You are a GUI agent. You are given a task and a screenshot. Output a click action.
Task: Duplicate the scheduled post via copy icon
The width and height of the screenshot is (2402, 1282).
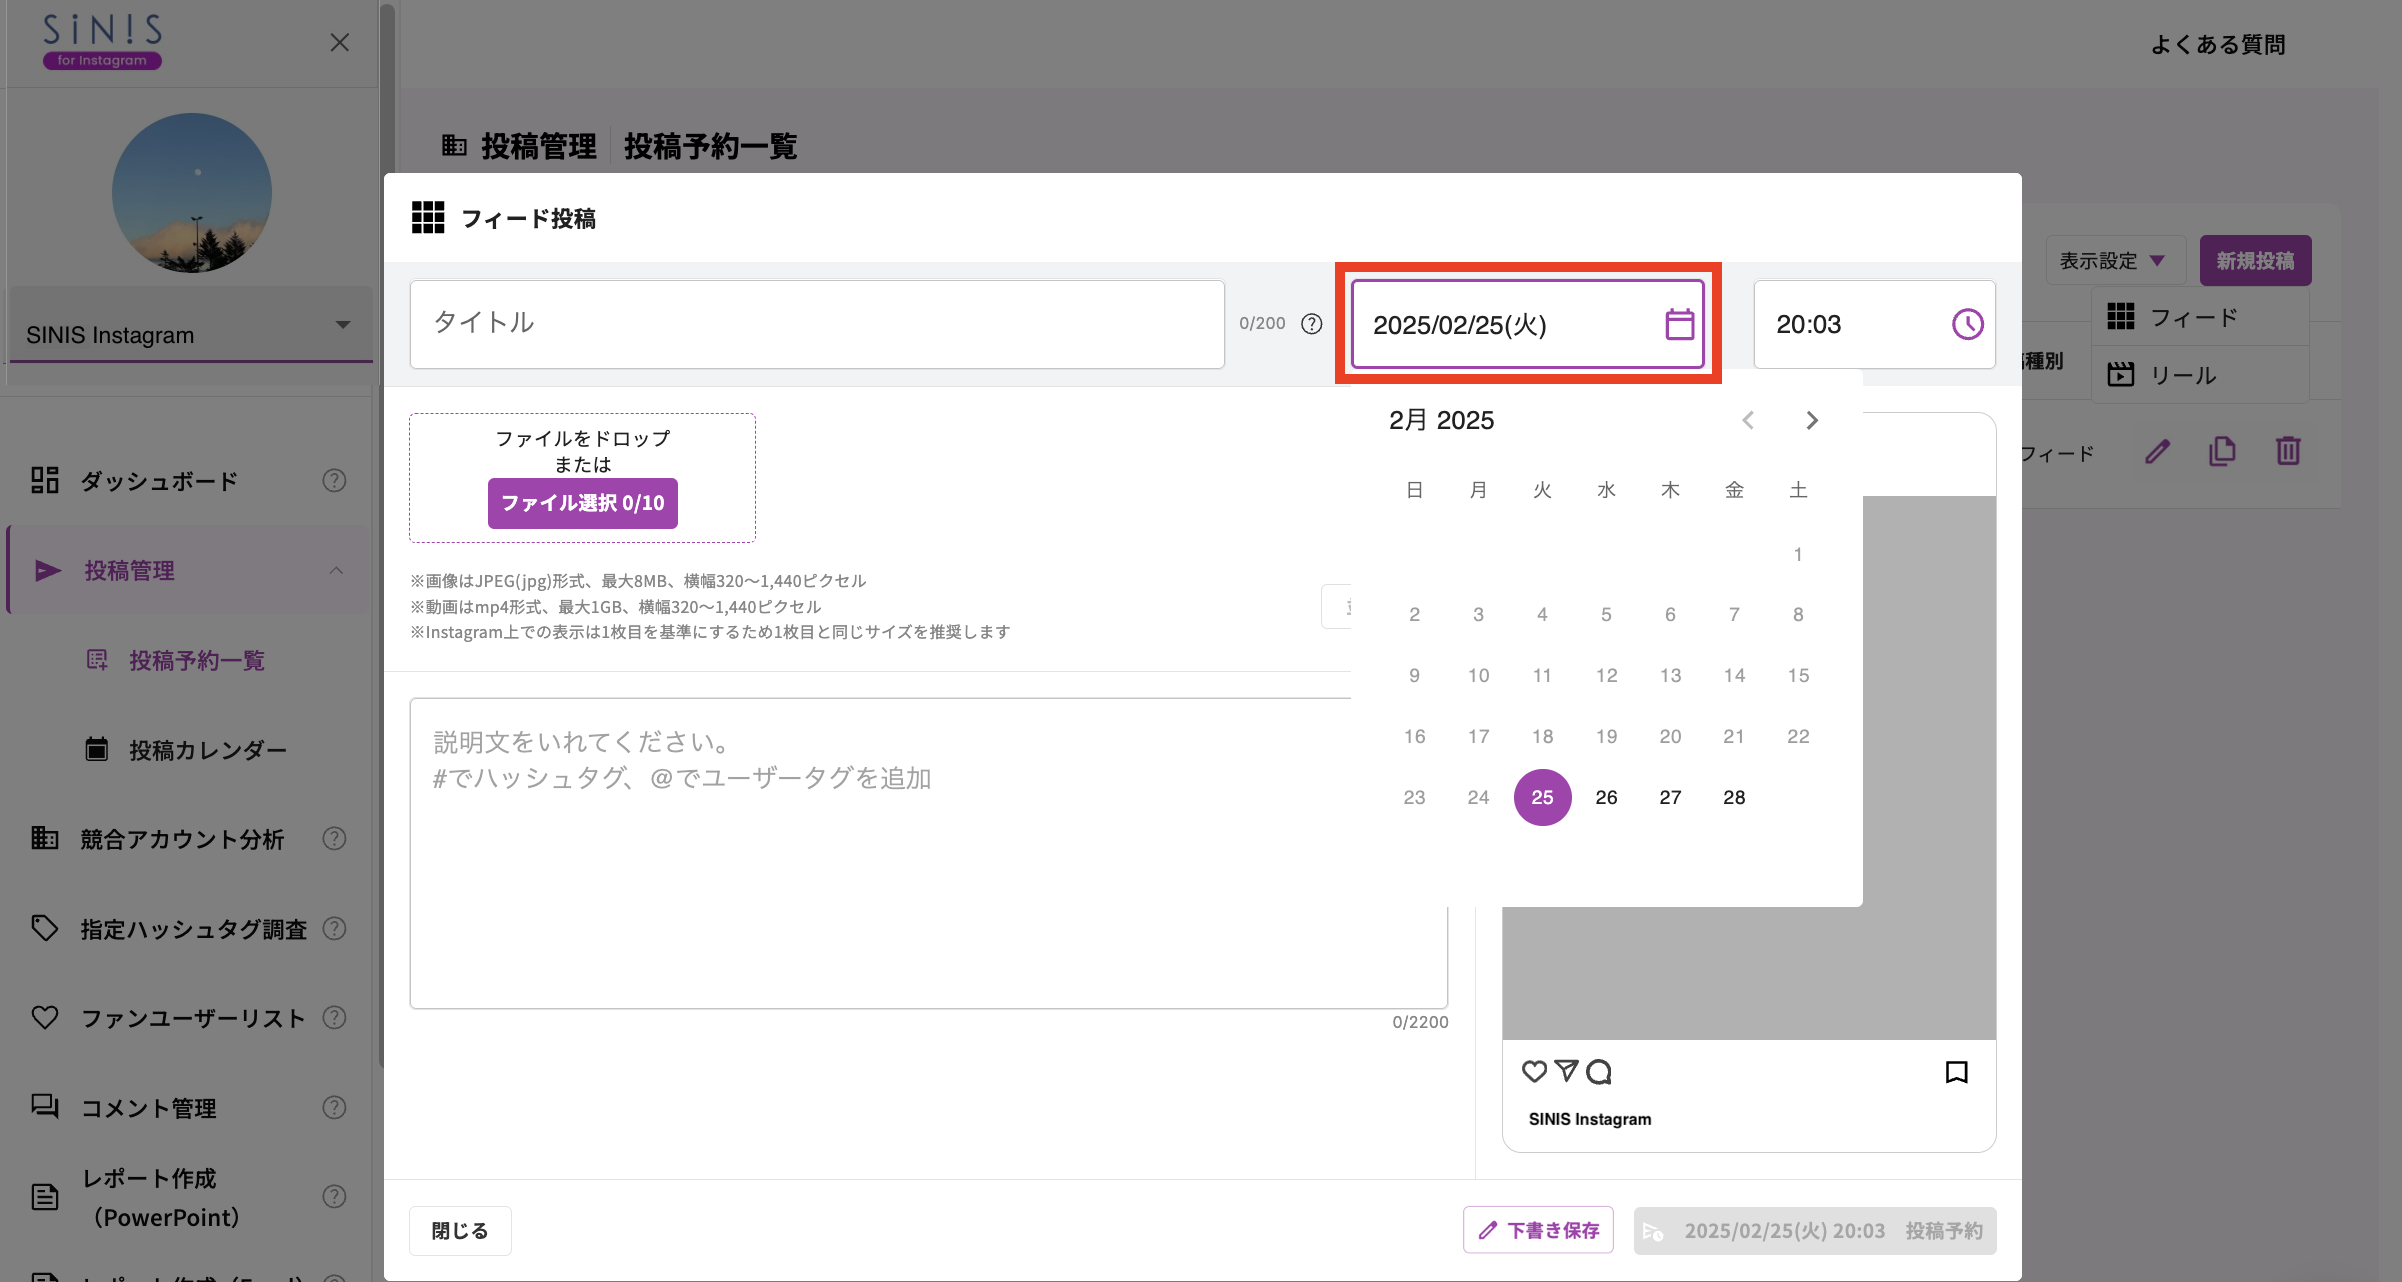point(2221,452)
